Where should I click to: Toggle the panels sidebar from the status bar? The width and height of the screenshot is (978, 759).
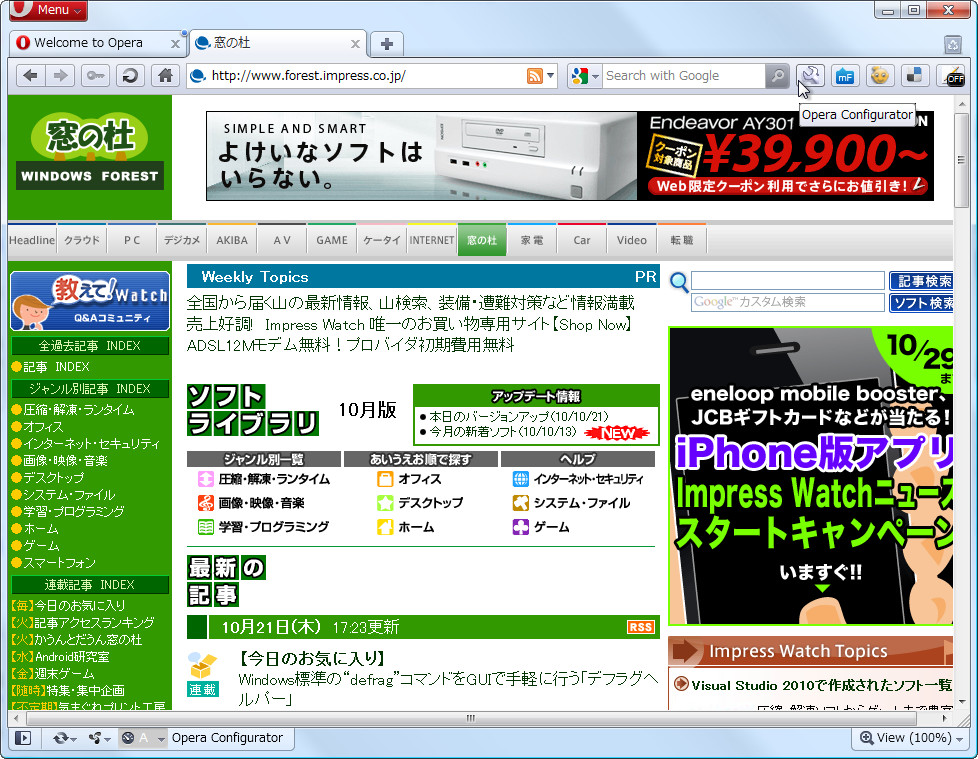coord(22,738)
